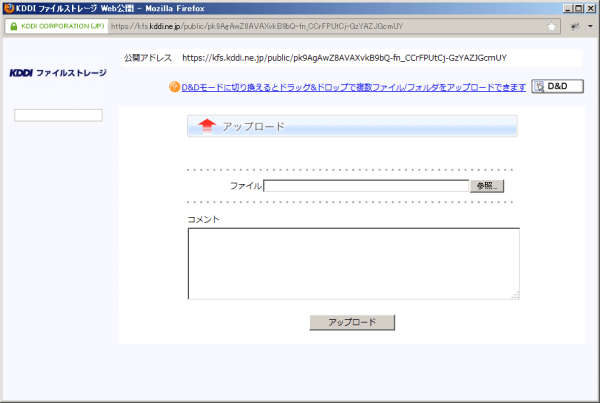Click the orange help icon beside the D&D link
The width and height of the screenshot is (600, 403).
point(174,88)
